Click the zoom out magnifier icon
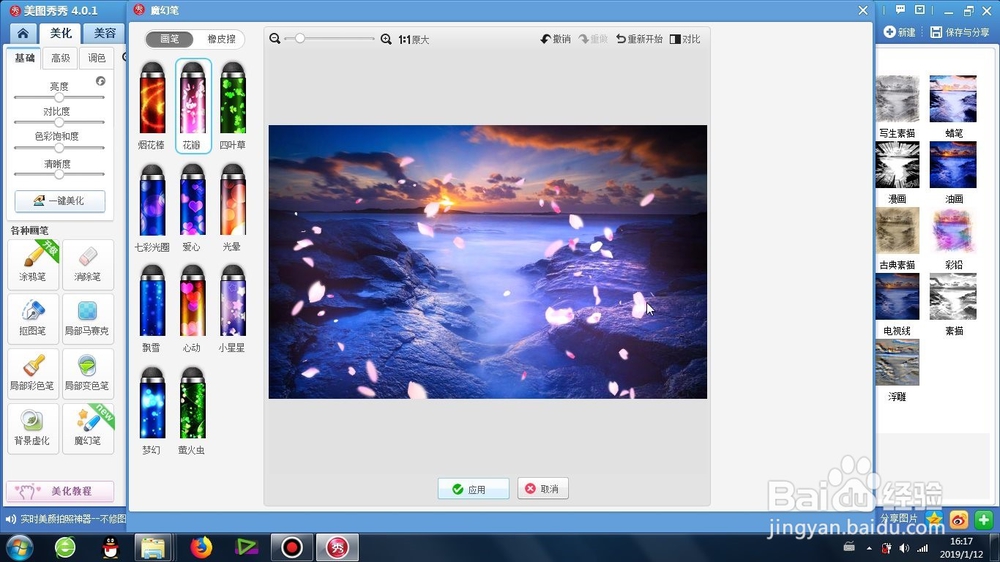 275,39
